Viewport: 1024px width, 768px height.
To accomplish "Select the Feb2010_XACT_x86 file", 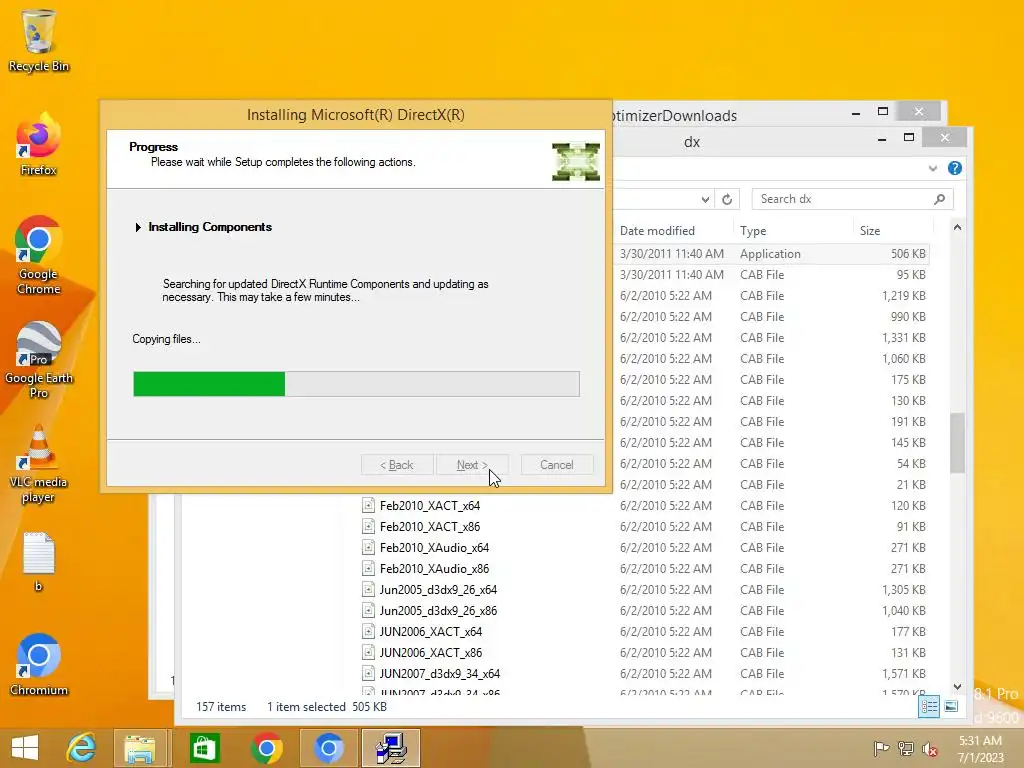I will pyautogui.click(x=430, y=526).
